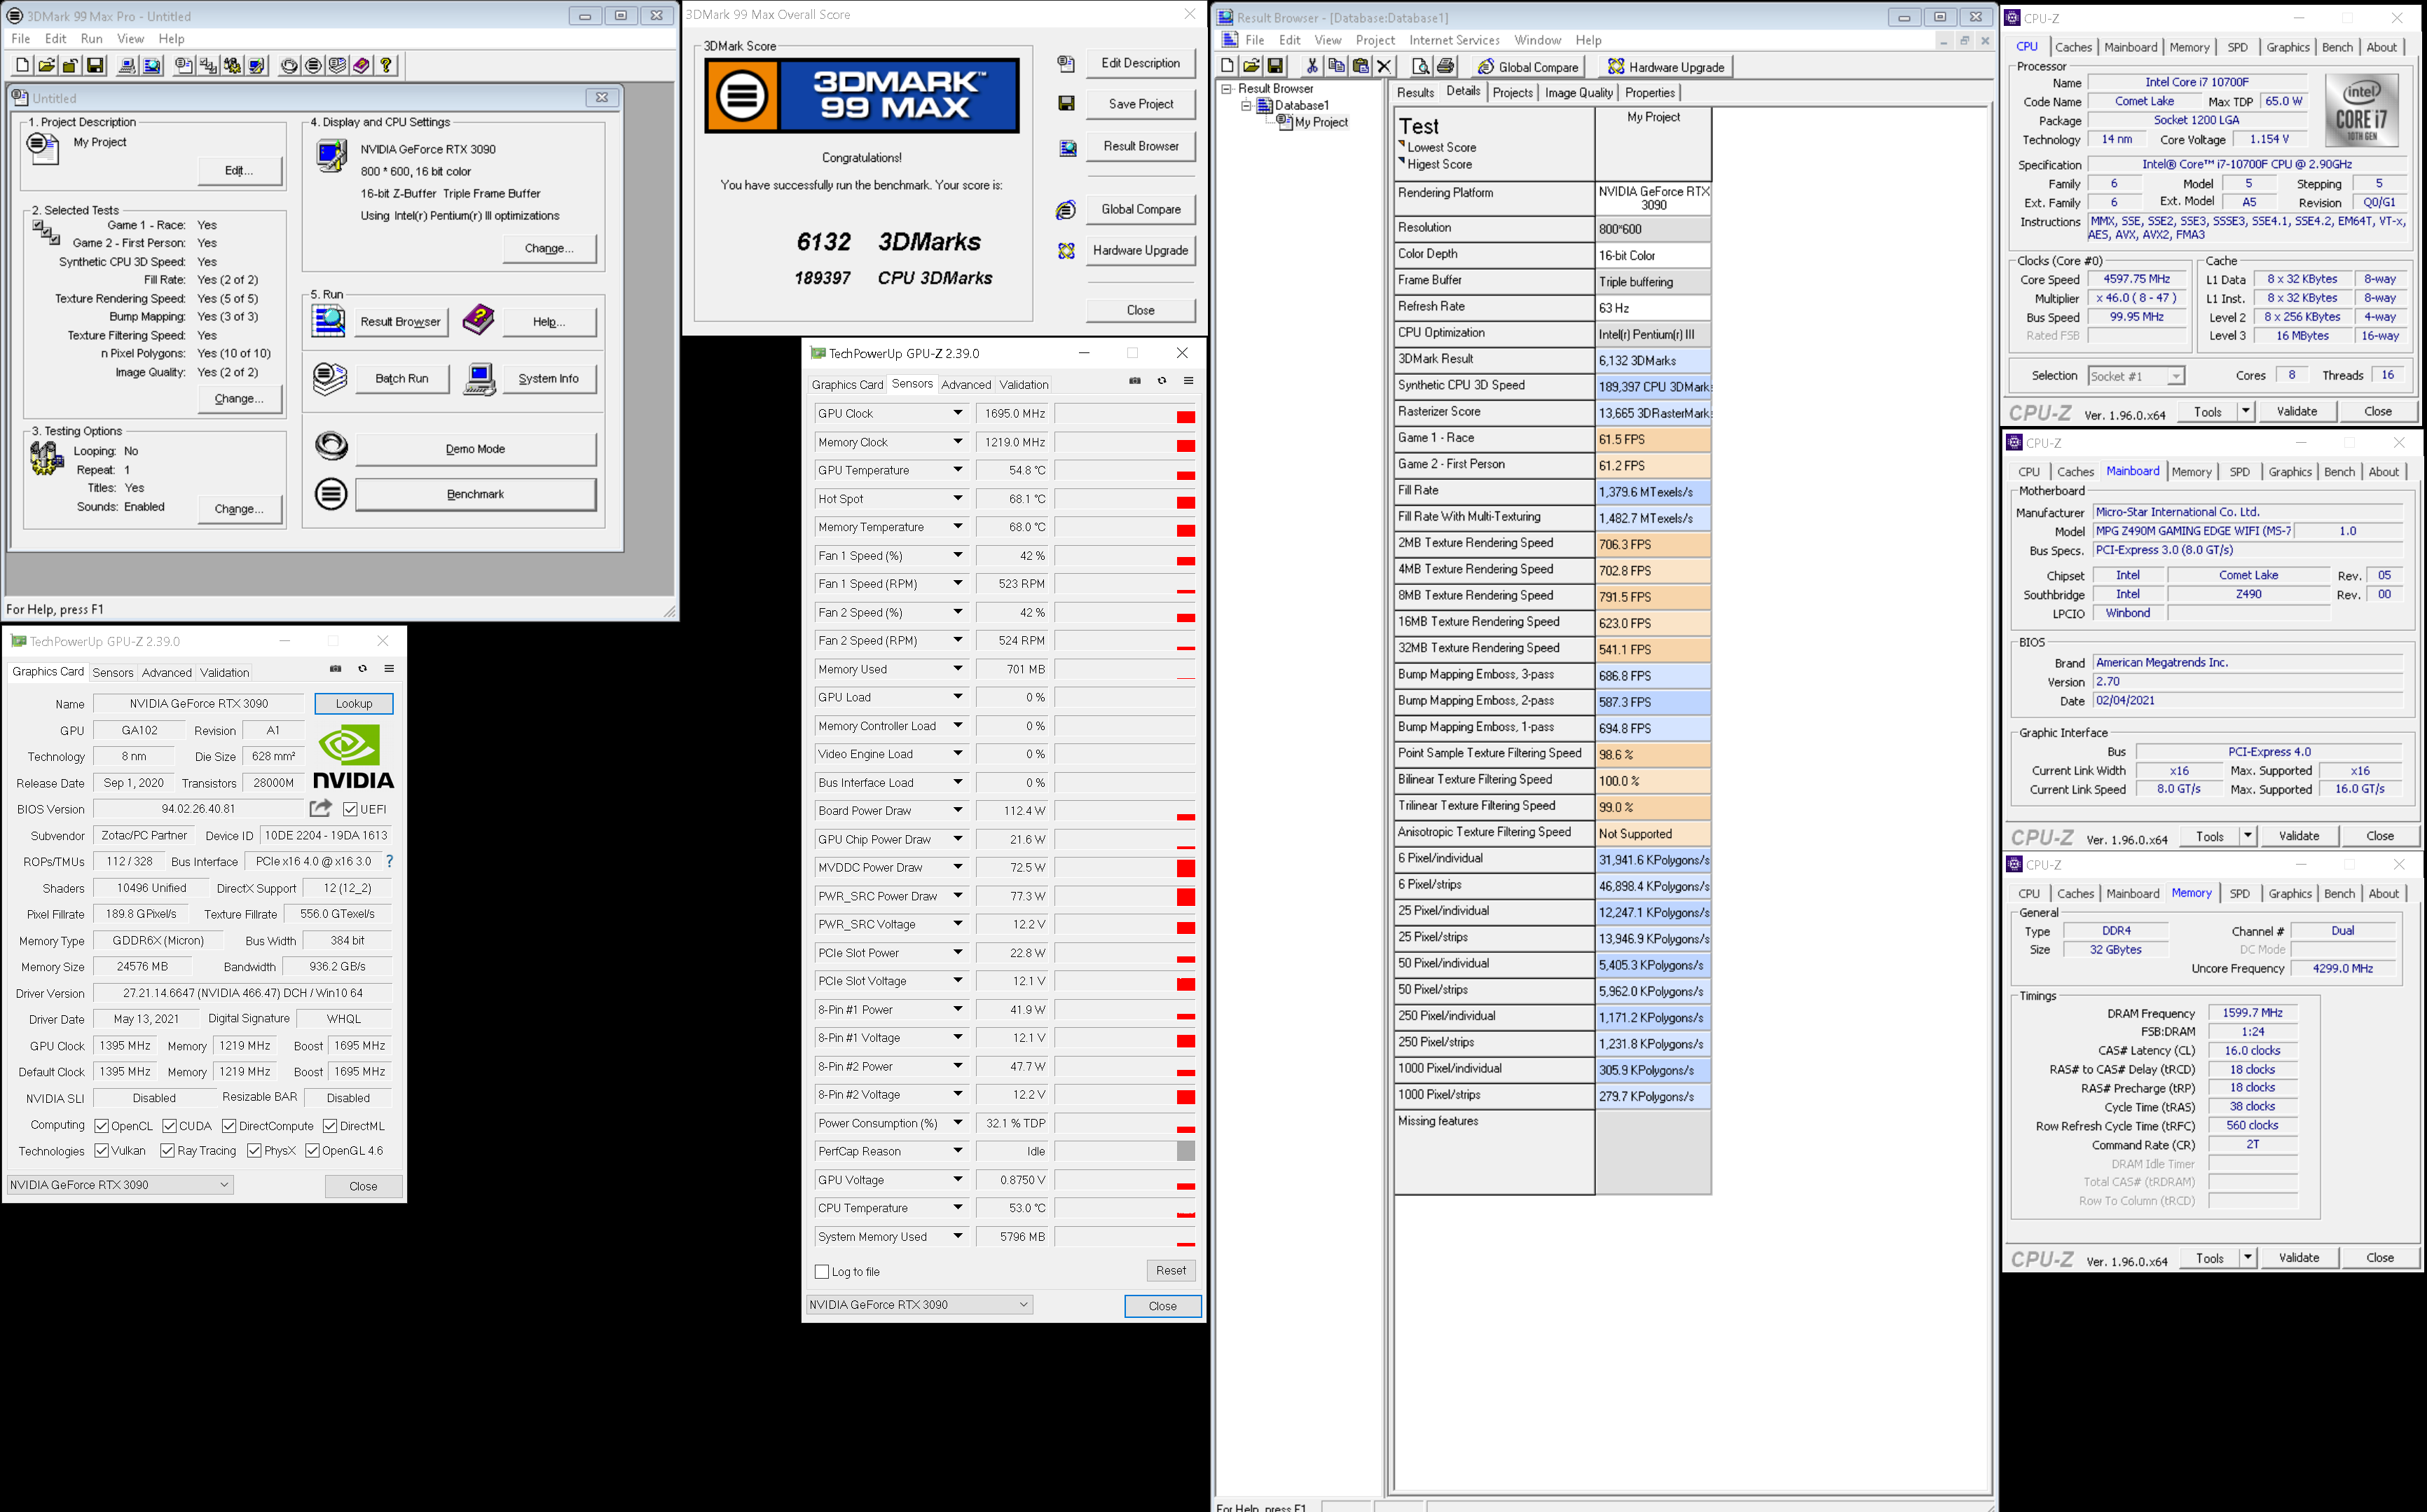
Task: Click BIOS share/export icon in GPU-Z
Action: pyautogui.click(x=321, y=808)
